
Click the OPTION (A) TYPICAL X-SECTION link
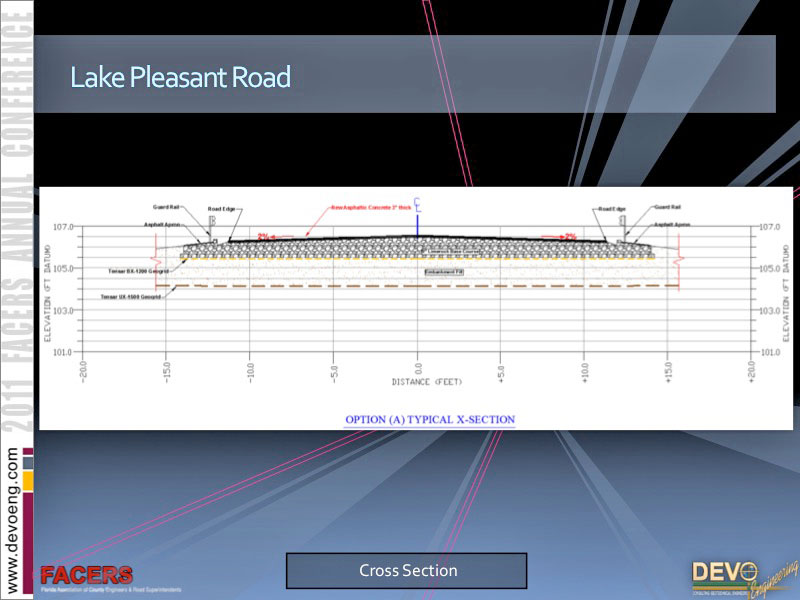coord(430,419)
